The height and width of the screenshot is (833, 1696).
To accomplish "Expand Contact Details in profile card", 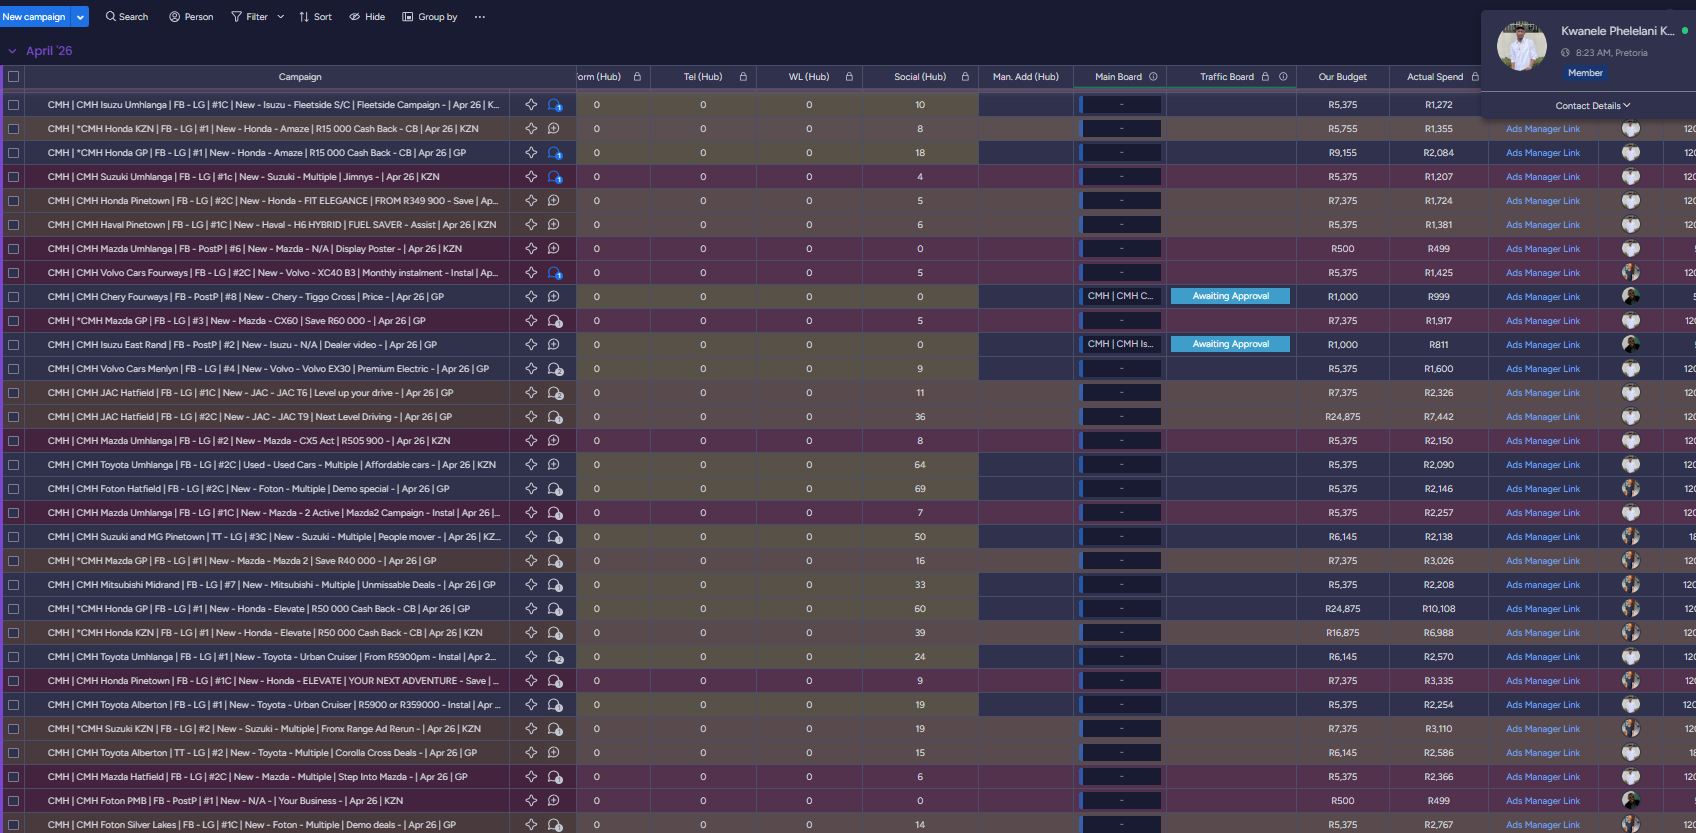I will pyautogui.click(x=1593, y=106).
